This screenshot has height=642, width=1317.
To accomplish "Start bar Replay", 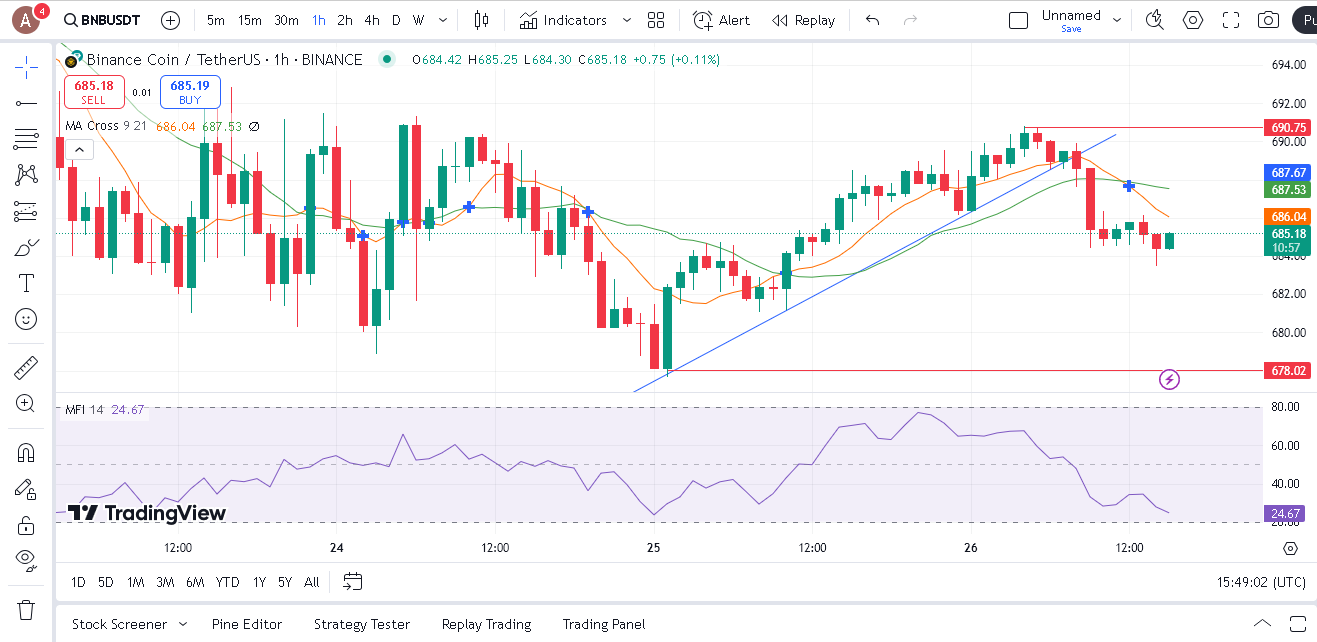I will (804, 20).
